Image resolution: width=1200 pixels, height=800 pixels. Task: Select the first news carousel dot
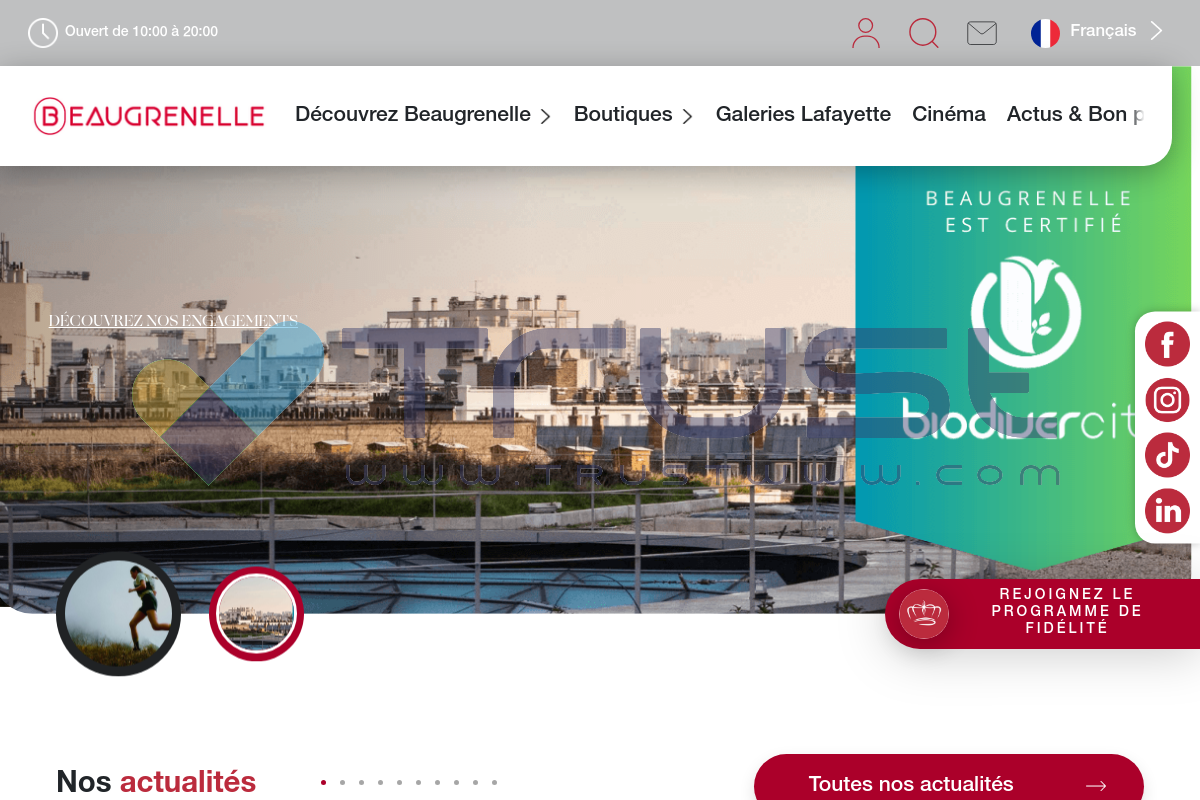coord(323,782)
